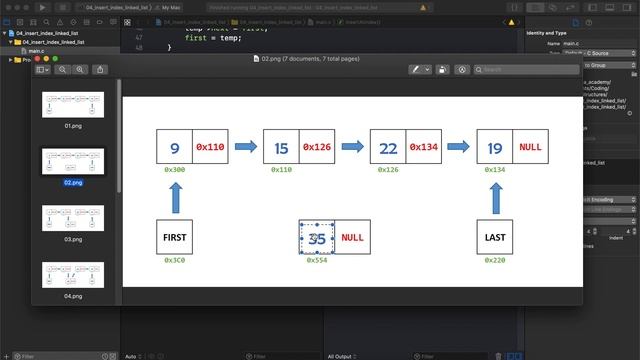Open highlight color dropdown arrow in Preview
This screenshot has width=640, height=360.
coord(427,70)
